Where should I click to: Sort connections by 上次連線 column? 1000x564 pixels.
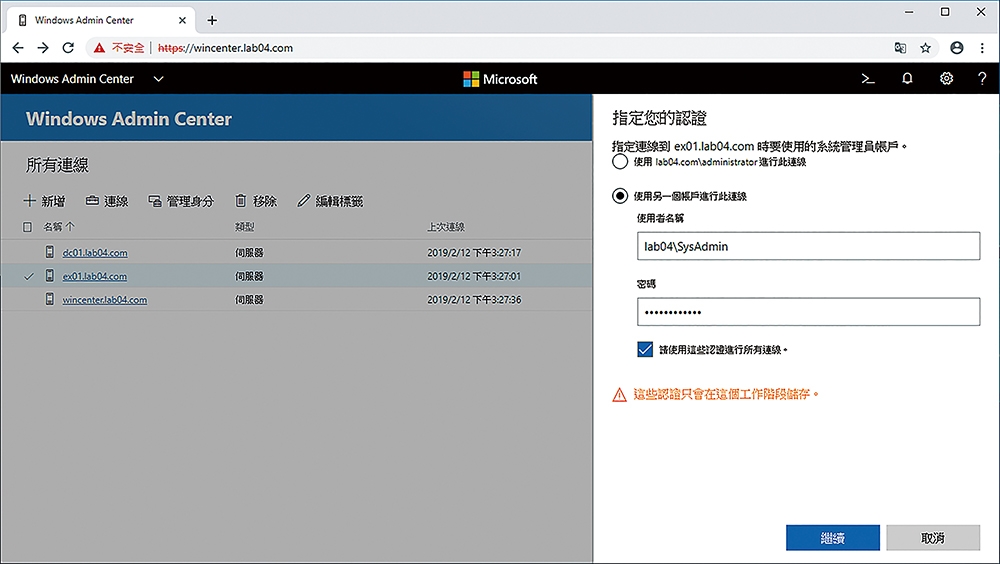(446, 226)
